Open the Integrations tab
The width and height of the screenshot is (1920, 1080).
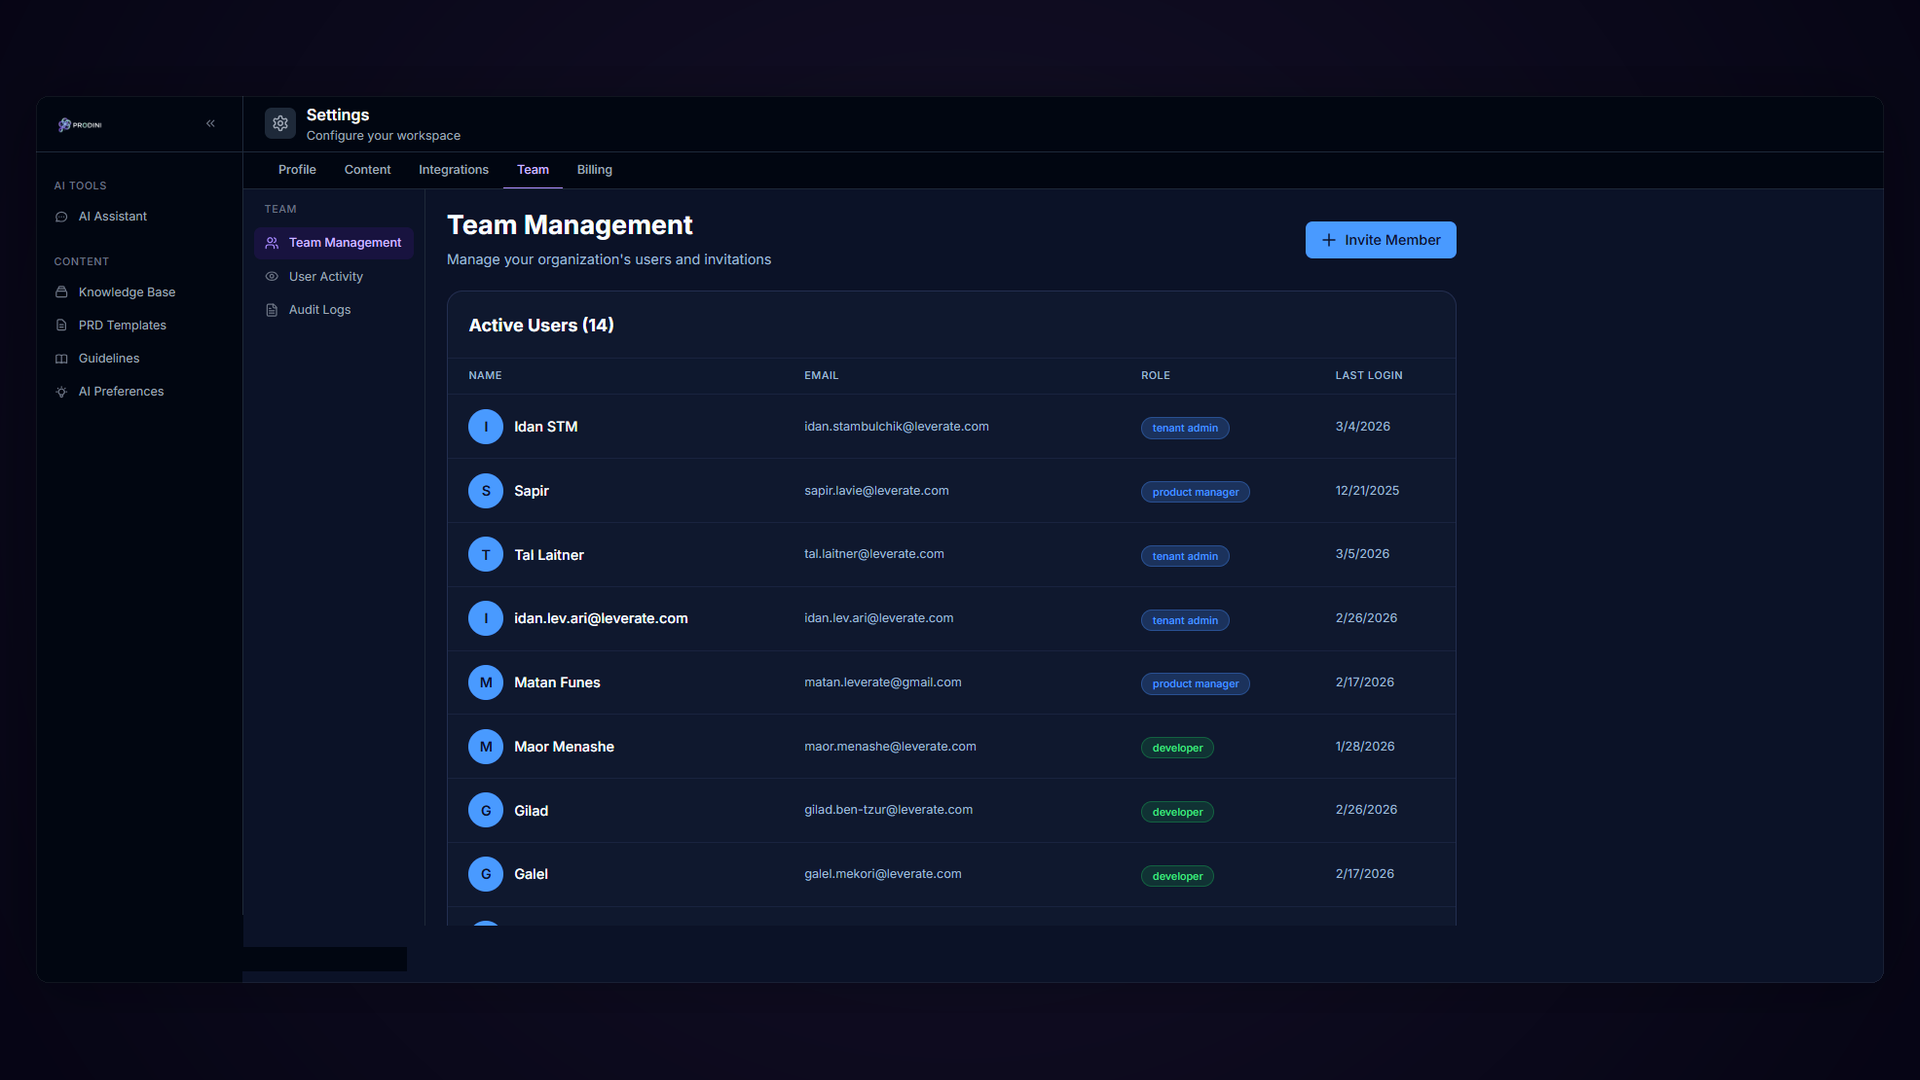453,170
